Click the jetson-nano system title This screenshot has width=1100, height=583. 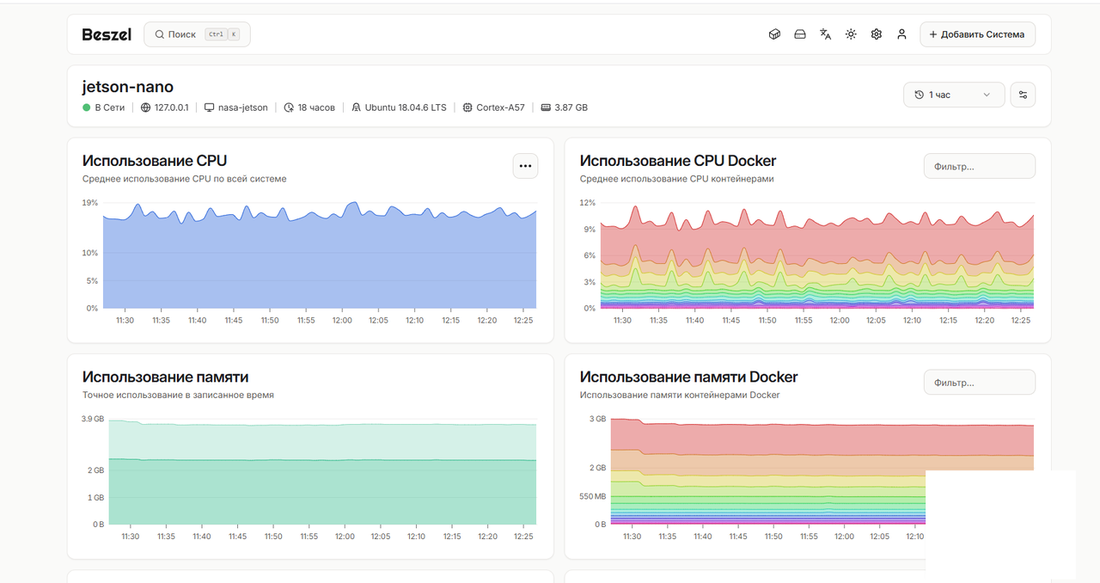(128, 87)
